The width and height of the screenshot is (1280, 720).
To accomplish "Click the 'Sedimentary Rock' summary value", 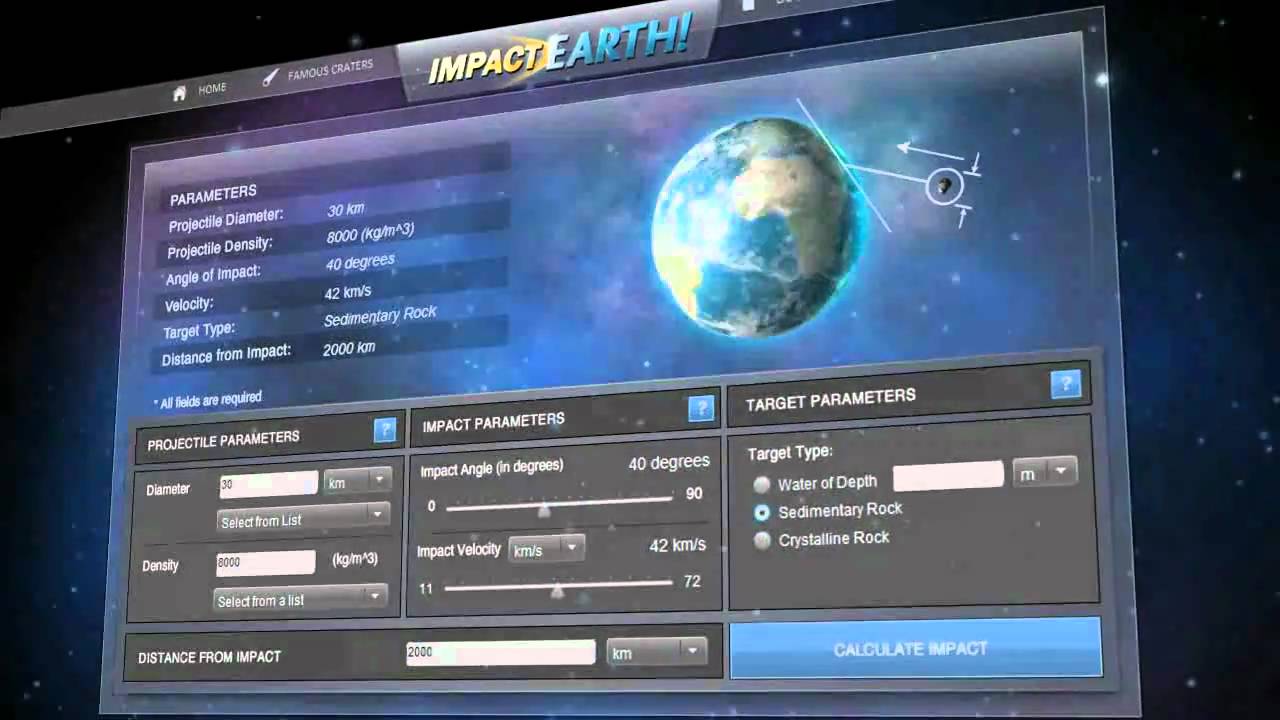I will (x=380, y=317).
